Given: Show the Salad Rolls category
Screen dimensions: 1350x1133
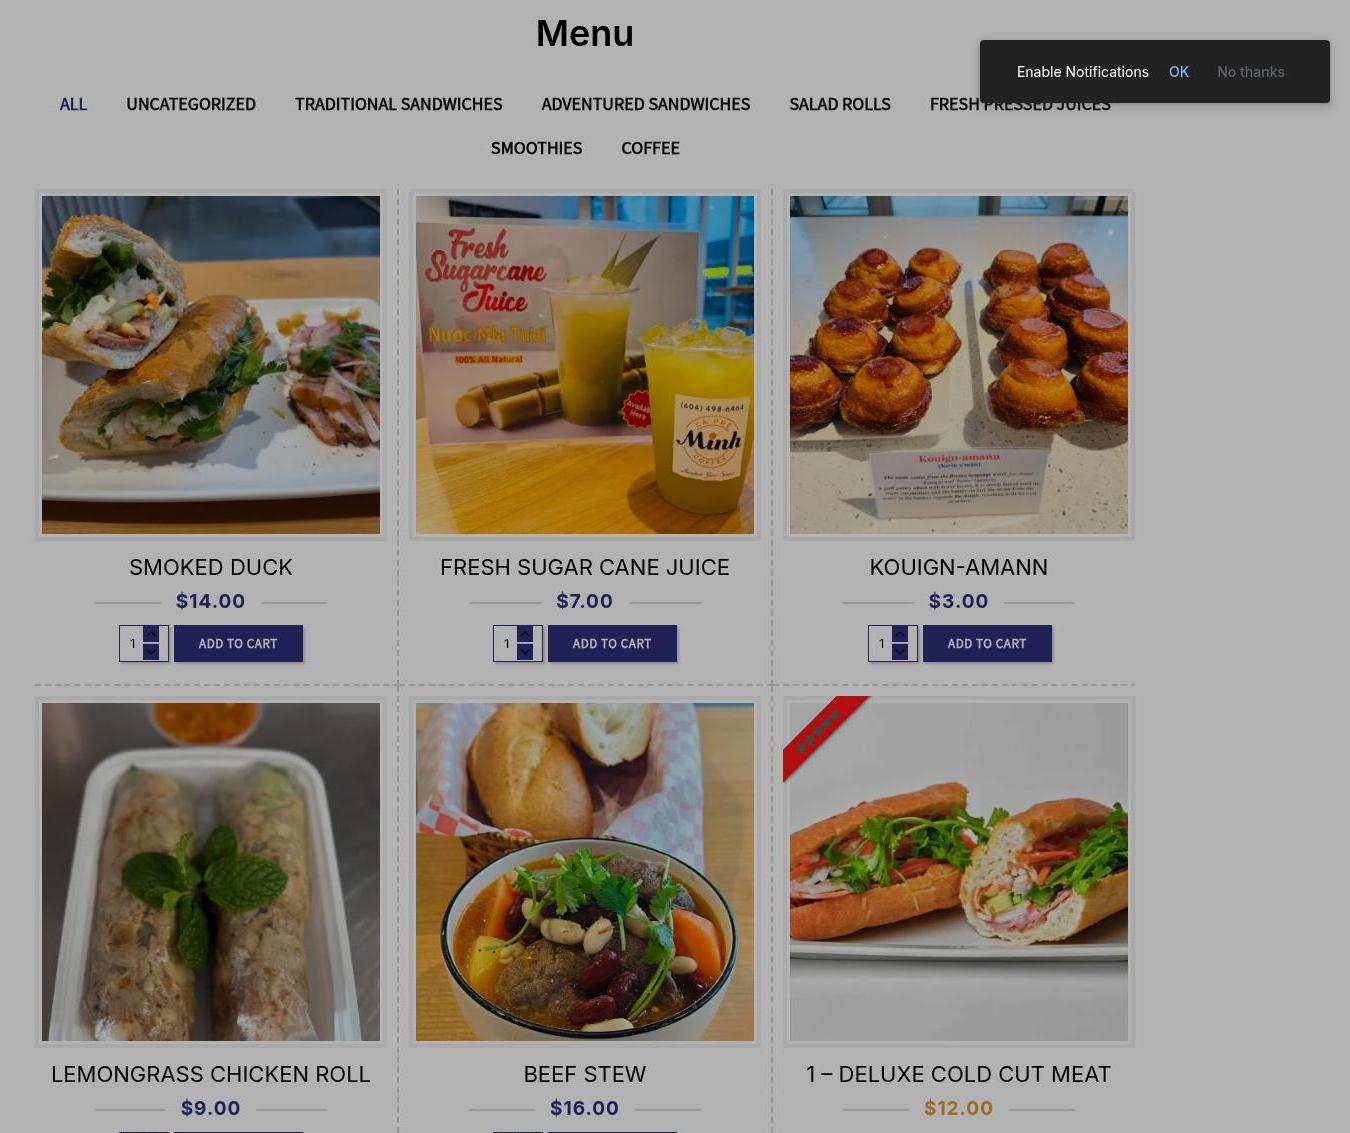Looking at the screenshot, I should pyautogui.click(x=840, y=104).
